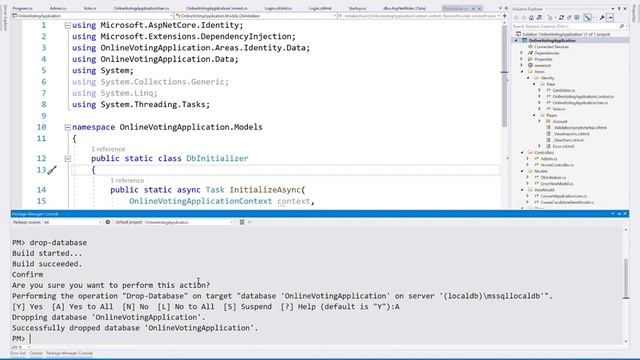This screenshot has height=360, width=640.
Task: Select Candidate.cs in Solution Explorer
Action: click(x=564, y=90)
